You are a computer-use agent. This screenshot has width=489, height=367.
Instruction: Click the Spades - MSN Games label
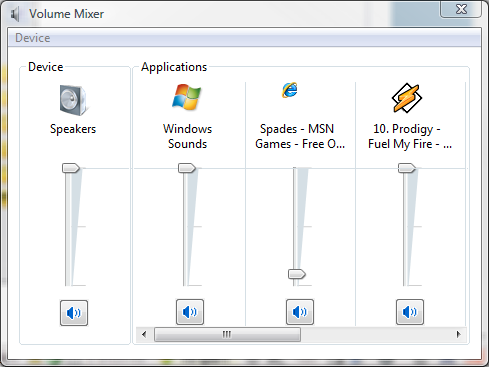[x=300, y=136]
